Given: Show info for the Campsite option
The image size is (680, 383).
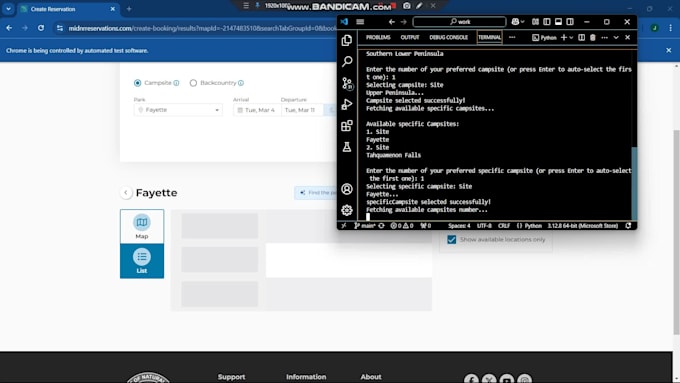Looking at the screenshot, I should click(x=177, y=83).
